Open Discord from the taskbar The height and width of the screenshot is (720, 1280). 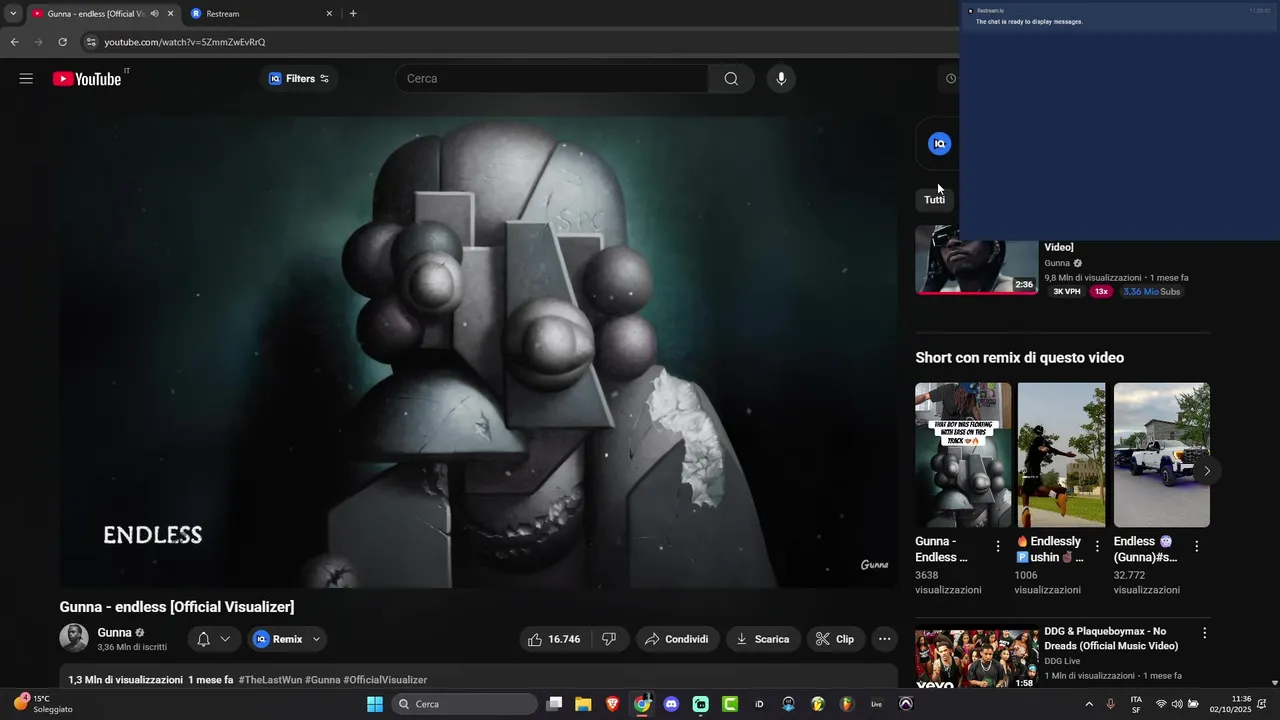pos(671,704)
